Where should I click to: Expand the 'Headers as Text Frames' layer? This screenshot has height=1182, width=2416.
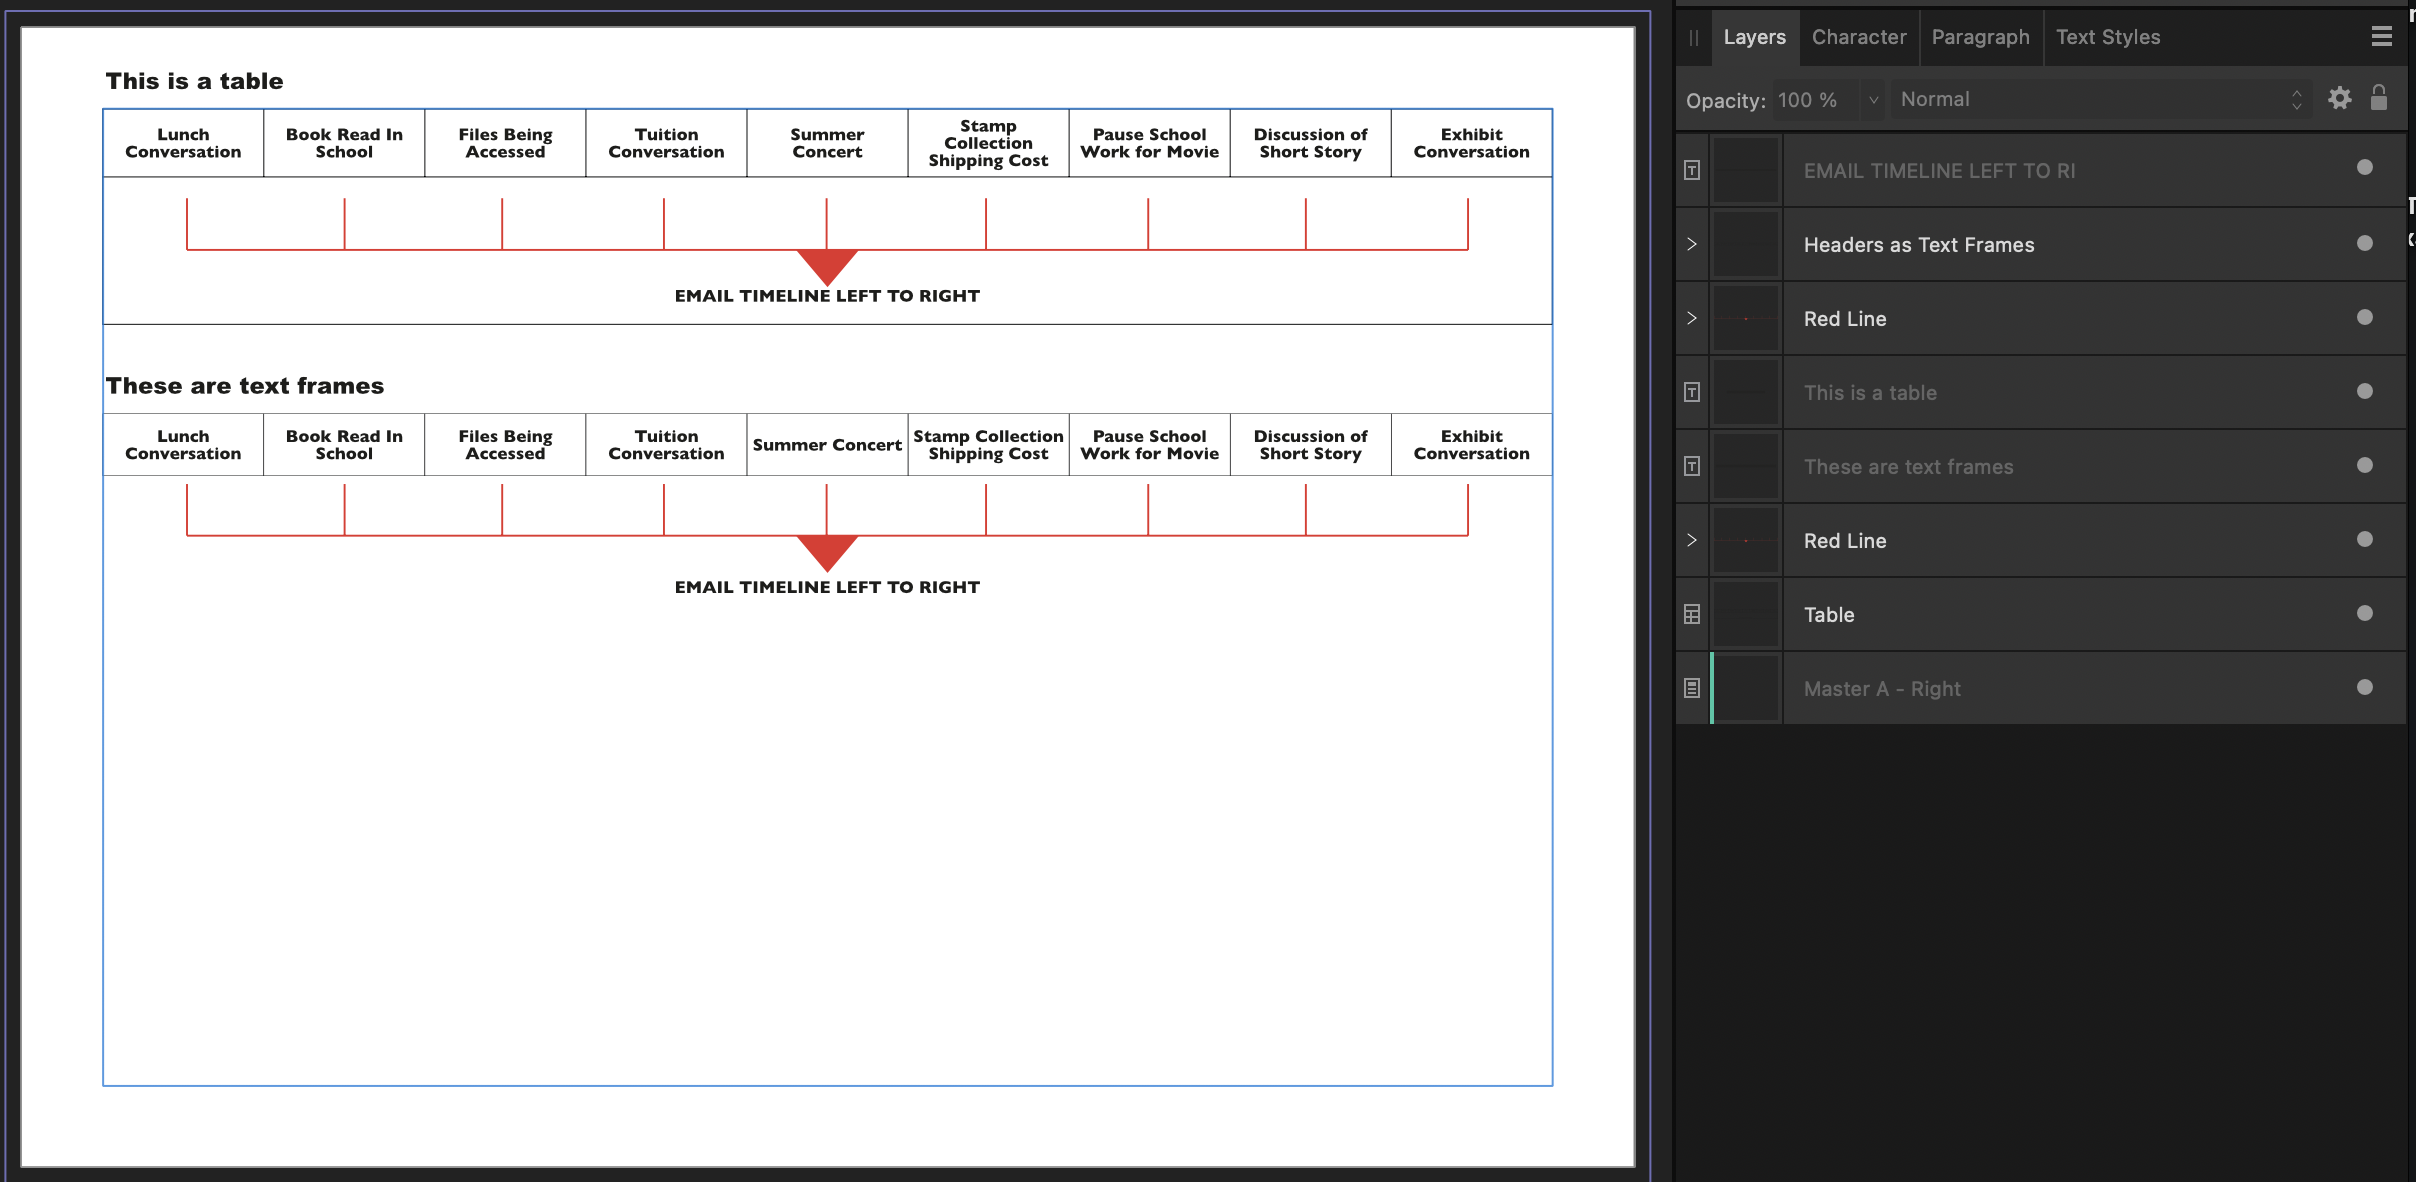click(1690, 243)
